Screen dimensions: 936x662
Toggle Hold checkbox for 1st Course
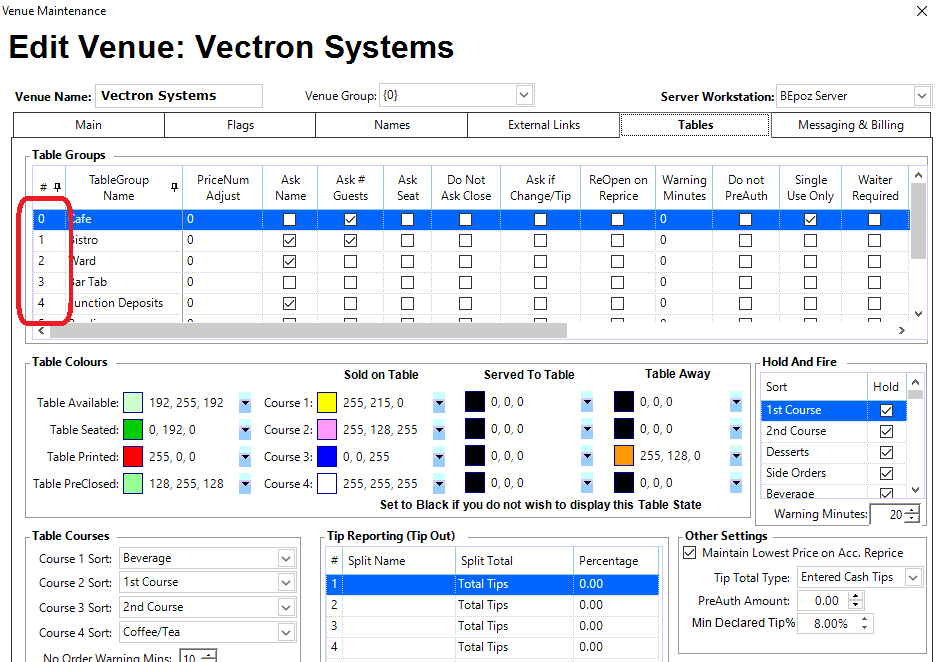coord(886,411)
